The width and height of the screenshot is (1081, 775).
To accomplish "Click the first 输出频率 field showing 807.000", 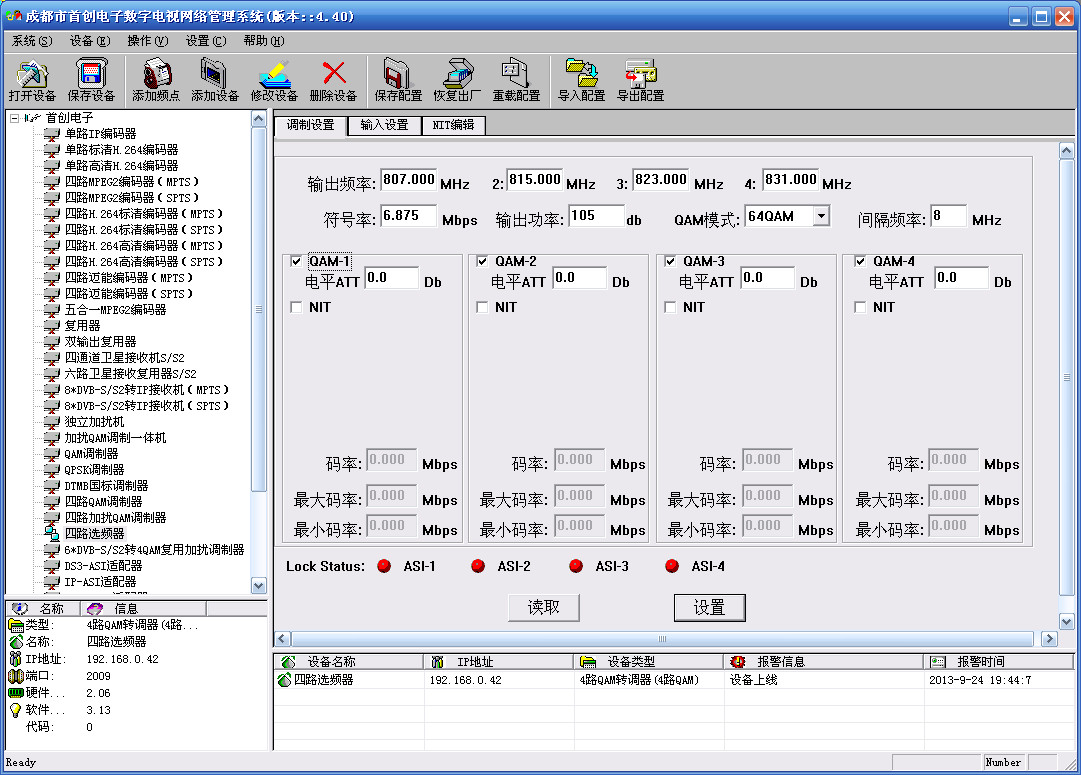I will point(408,180).
